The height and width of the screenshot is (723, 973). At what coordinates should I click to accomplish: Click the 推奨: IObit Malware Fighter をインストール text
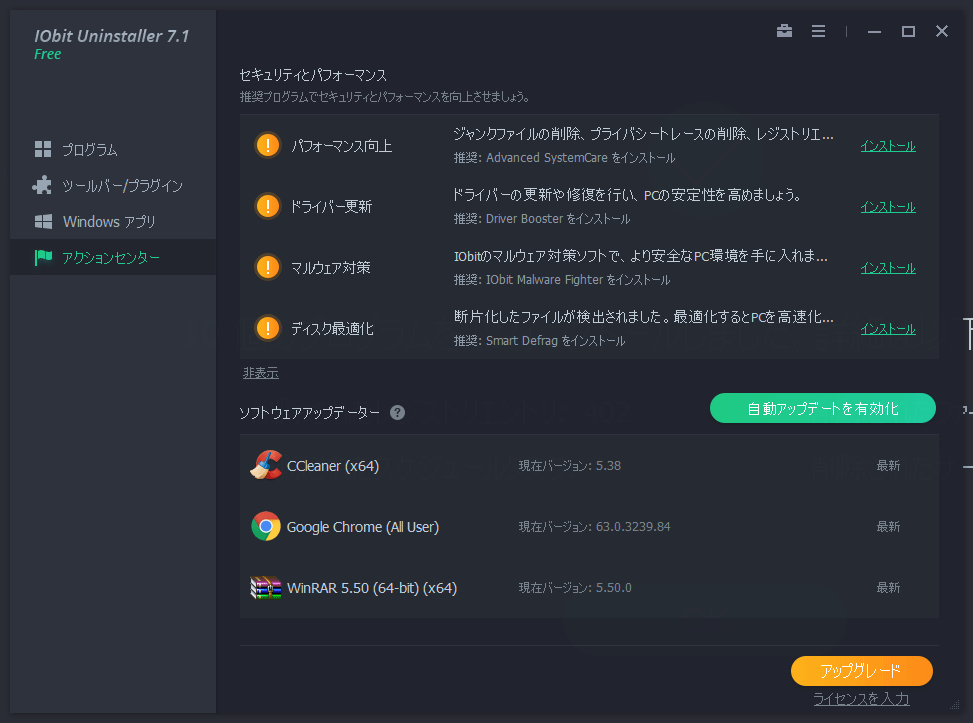(562, 279)
